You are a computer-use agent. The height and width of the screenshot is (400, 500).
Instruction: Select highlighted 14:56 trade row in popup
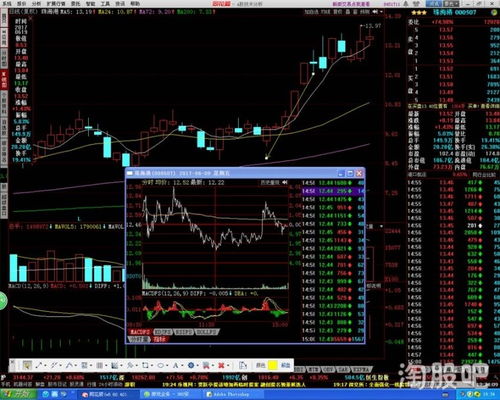tap(333, 191)
